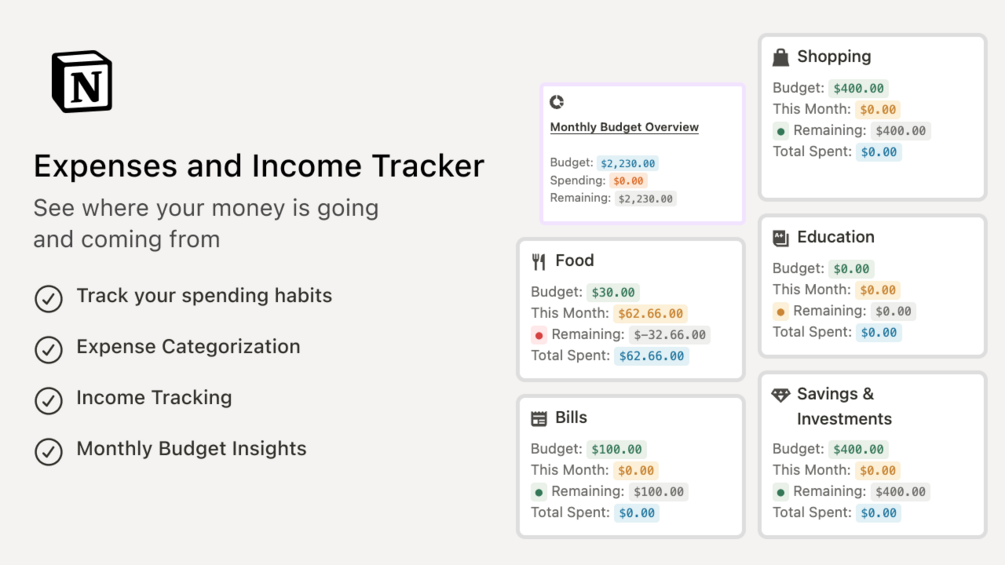Open the Monthly Budget Overview link
This screenshot has height=565, width=1005.
click(x=624, y=127)
